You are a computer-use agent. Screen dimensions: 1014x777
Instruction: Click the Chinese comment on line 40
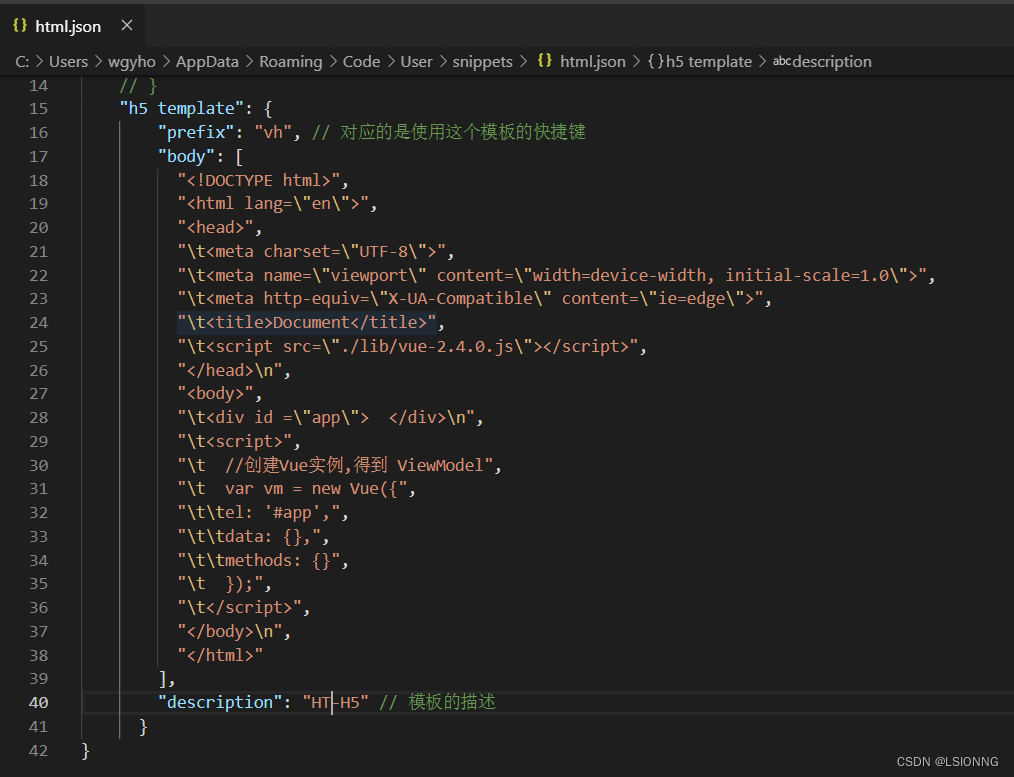click(x=437, y=703)
